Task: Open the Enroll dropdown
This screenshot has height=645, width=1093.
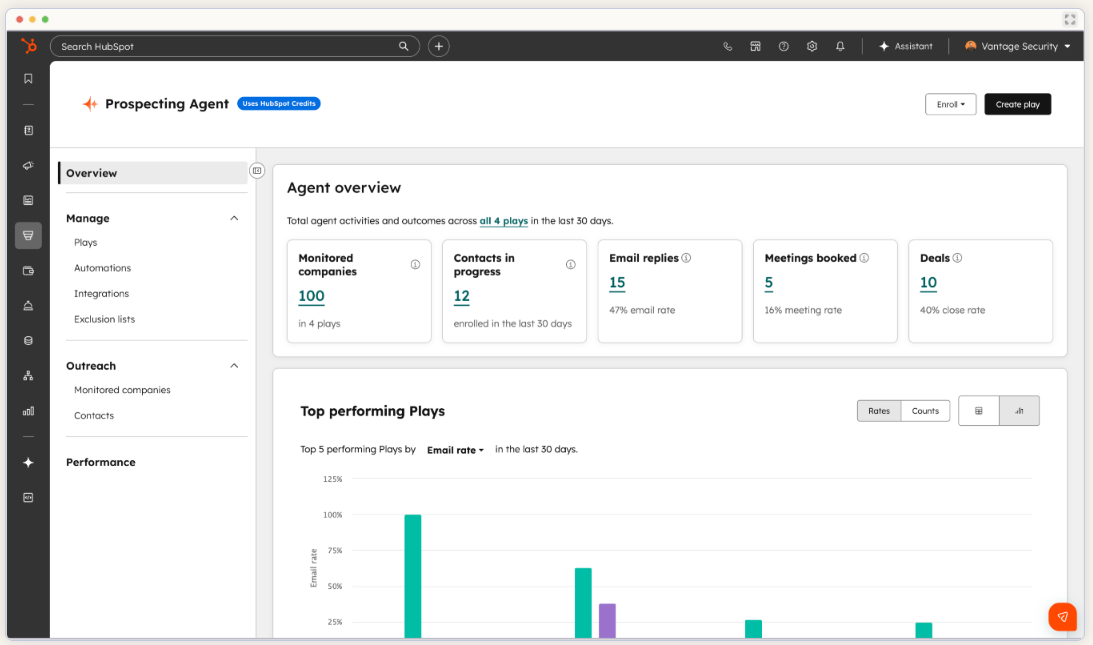Action: (951, 104)
